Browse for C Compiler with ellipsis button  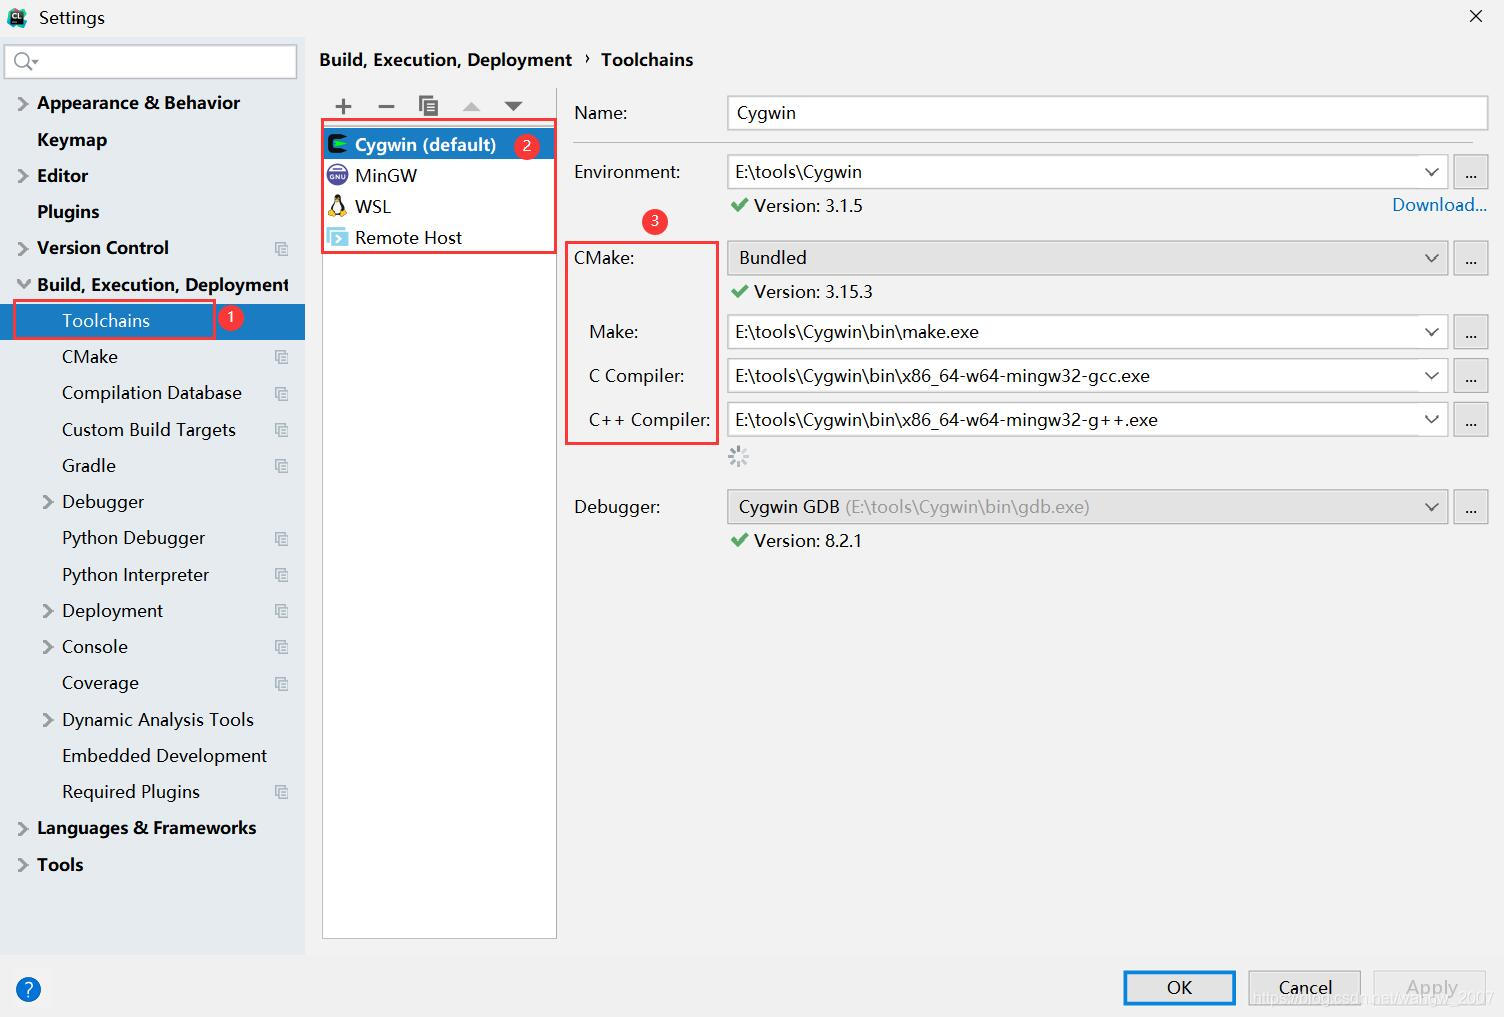click(x=1470, y=376)
